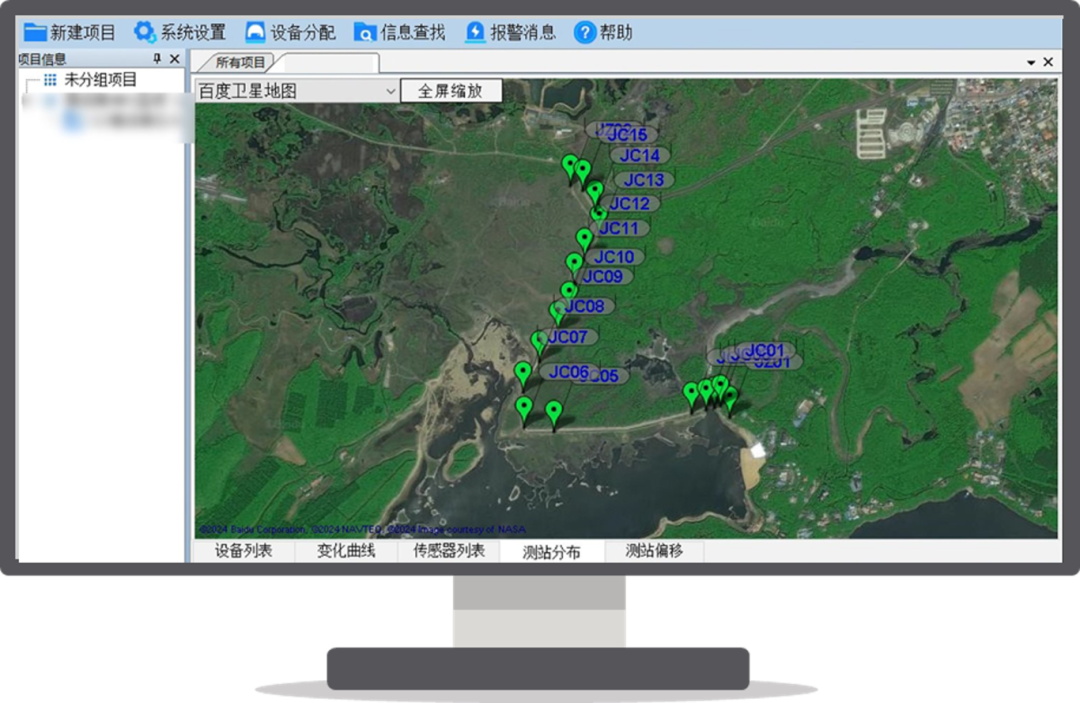The width and height of the screenshot is (1080, 703).
Task: Select the JC07 station label on map
Action: pos(568,337)
